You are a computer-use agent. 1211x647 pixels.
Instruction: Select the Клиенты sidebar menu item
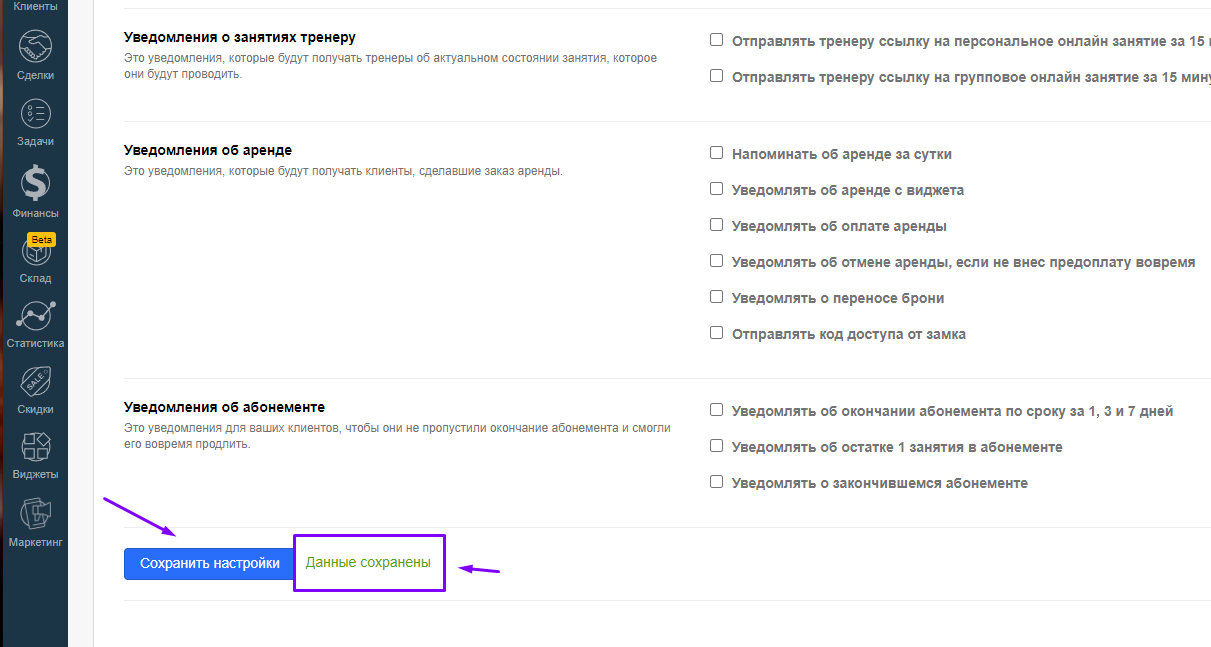tap(36, 7)
